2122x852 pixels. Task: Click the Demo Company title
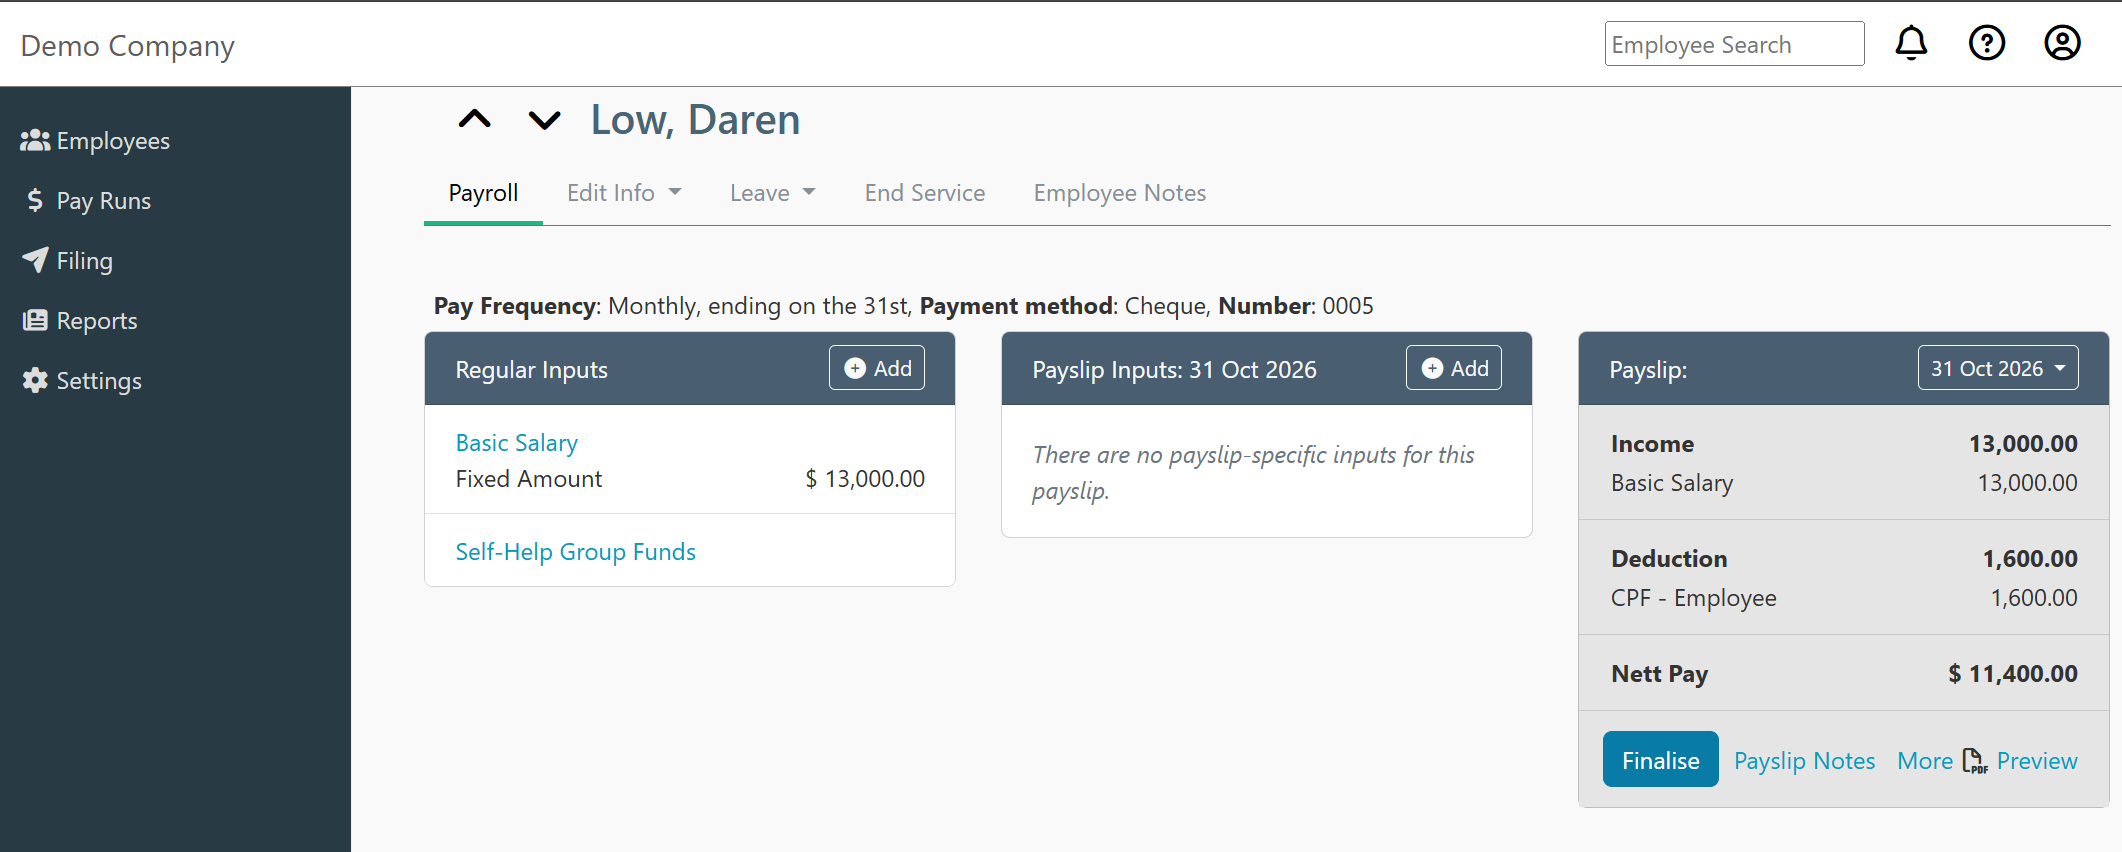pyautogui.click(x=128, y=46)
